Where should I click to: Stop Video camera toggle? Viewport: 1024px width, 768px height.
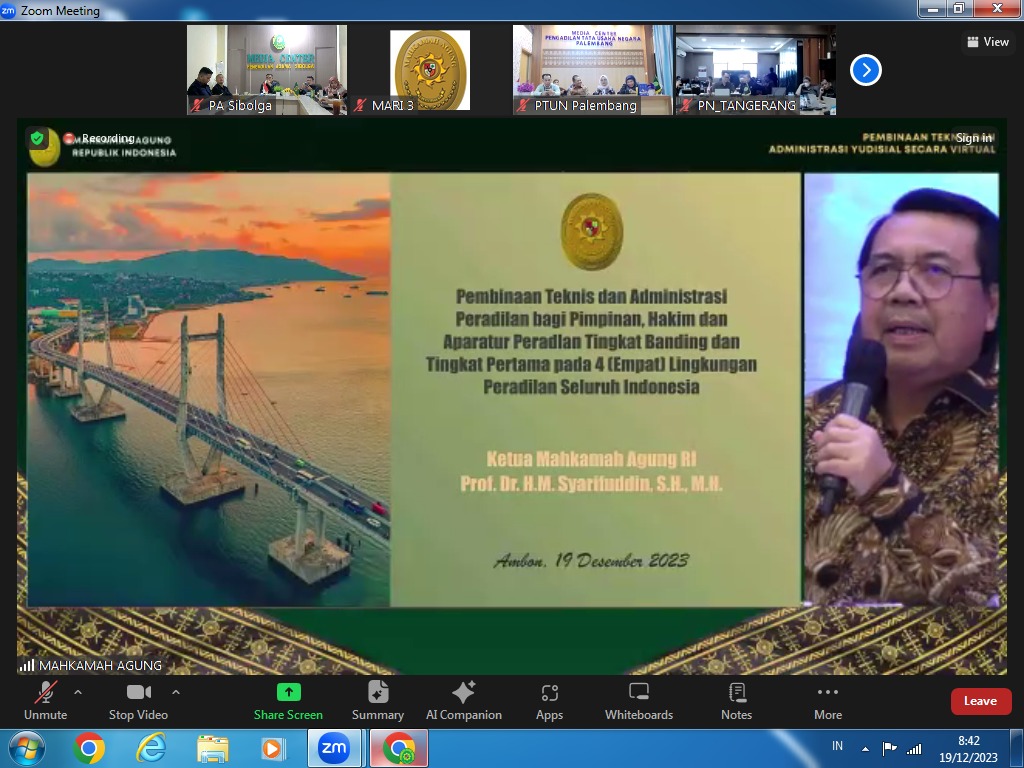click(x=138, y=700)
